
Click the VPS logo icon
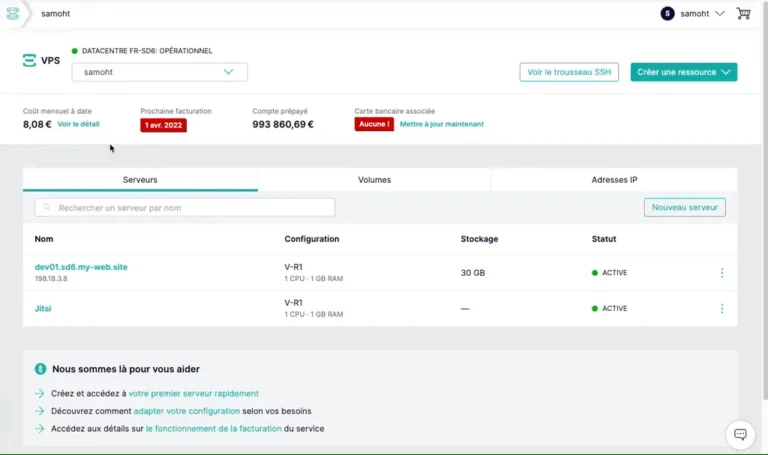(29, 60)
